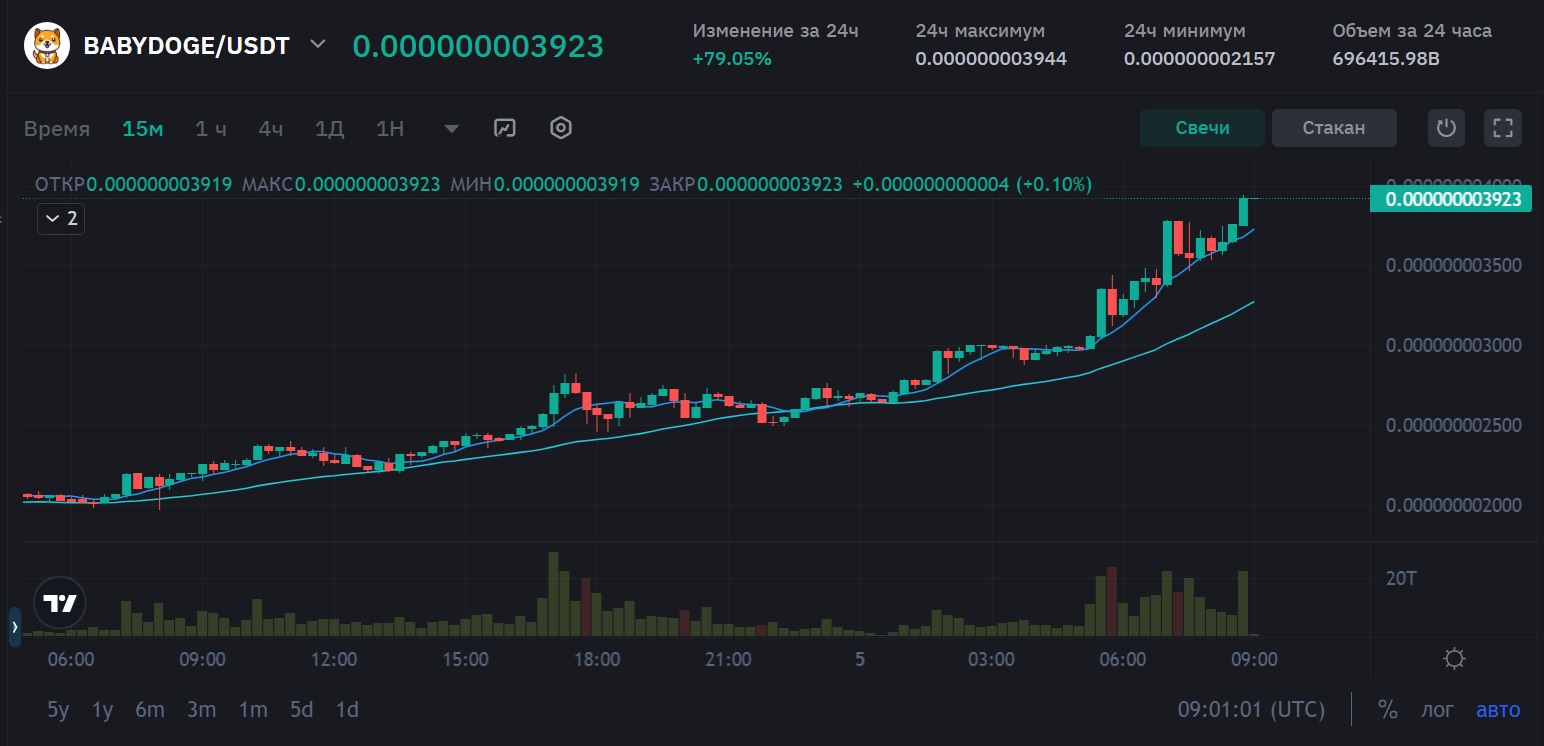1544x746 pixels.
Task: Click the ЗАКР close value in legend
Action: [x=770, y=184]
